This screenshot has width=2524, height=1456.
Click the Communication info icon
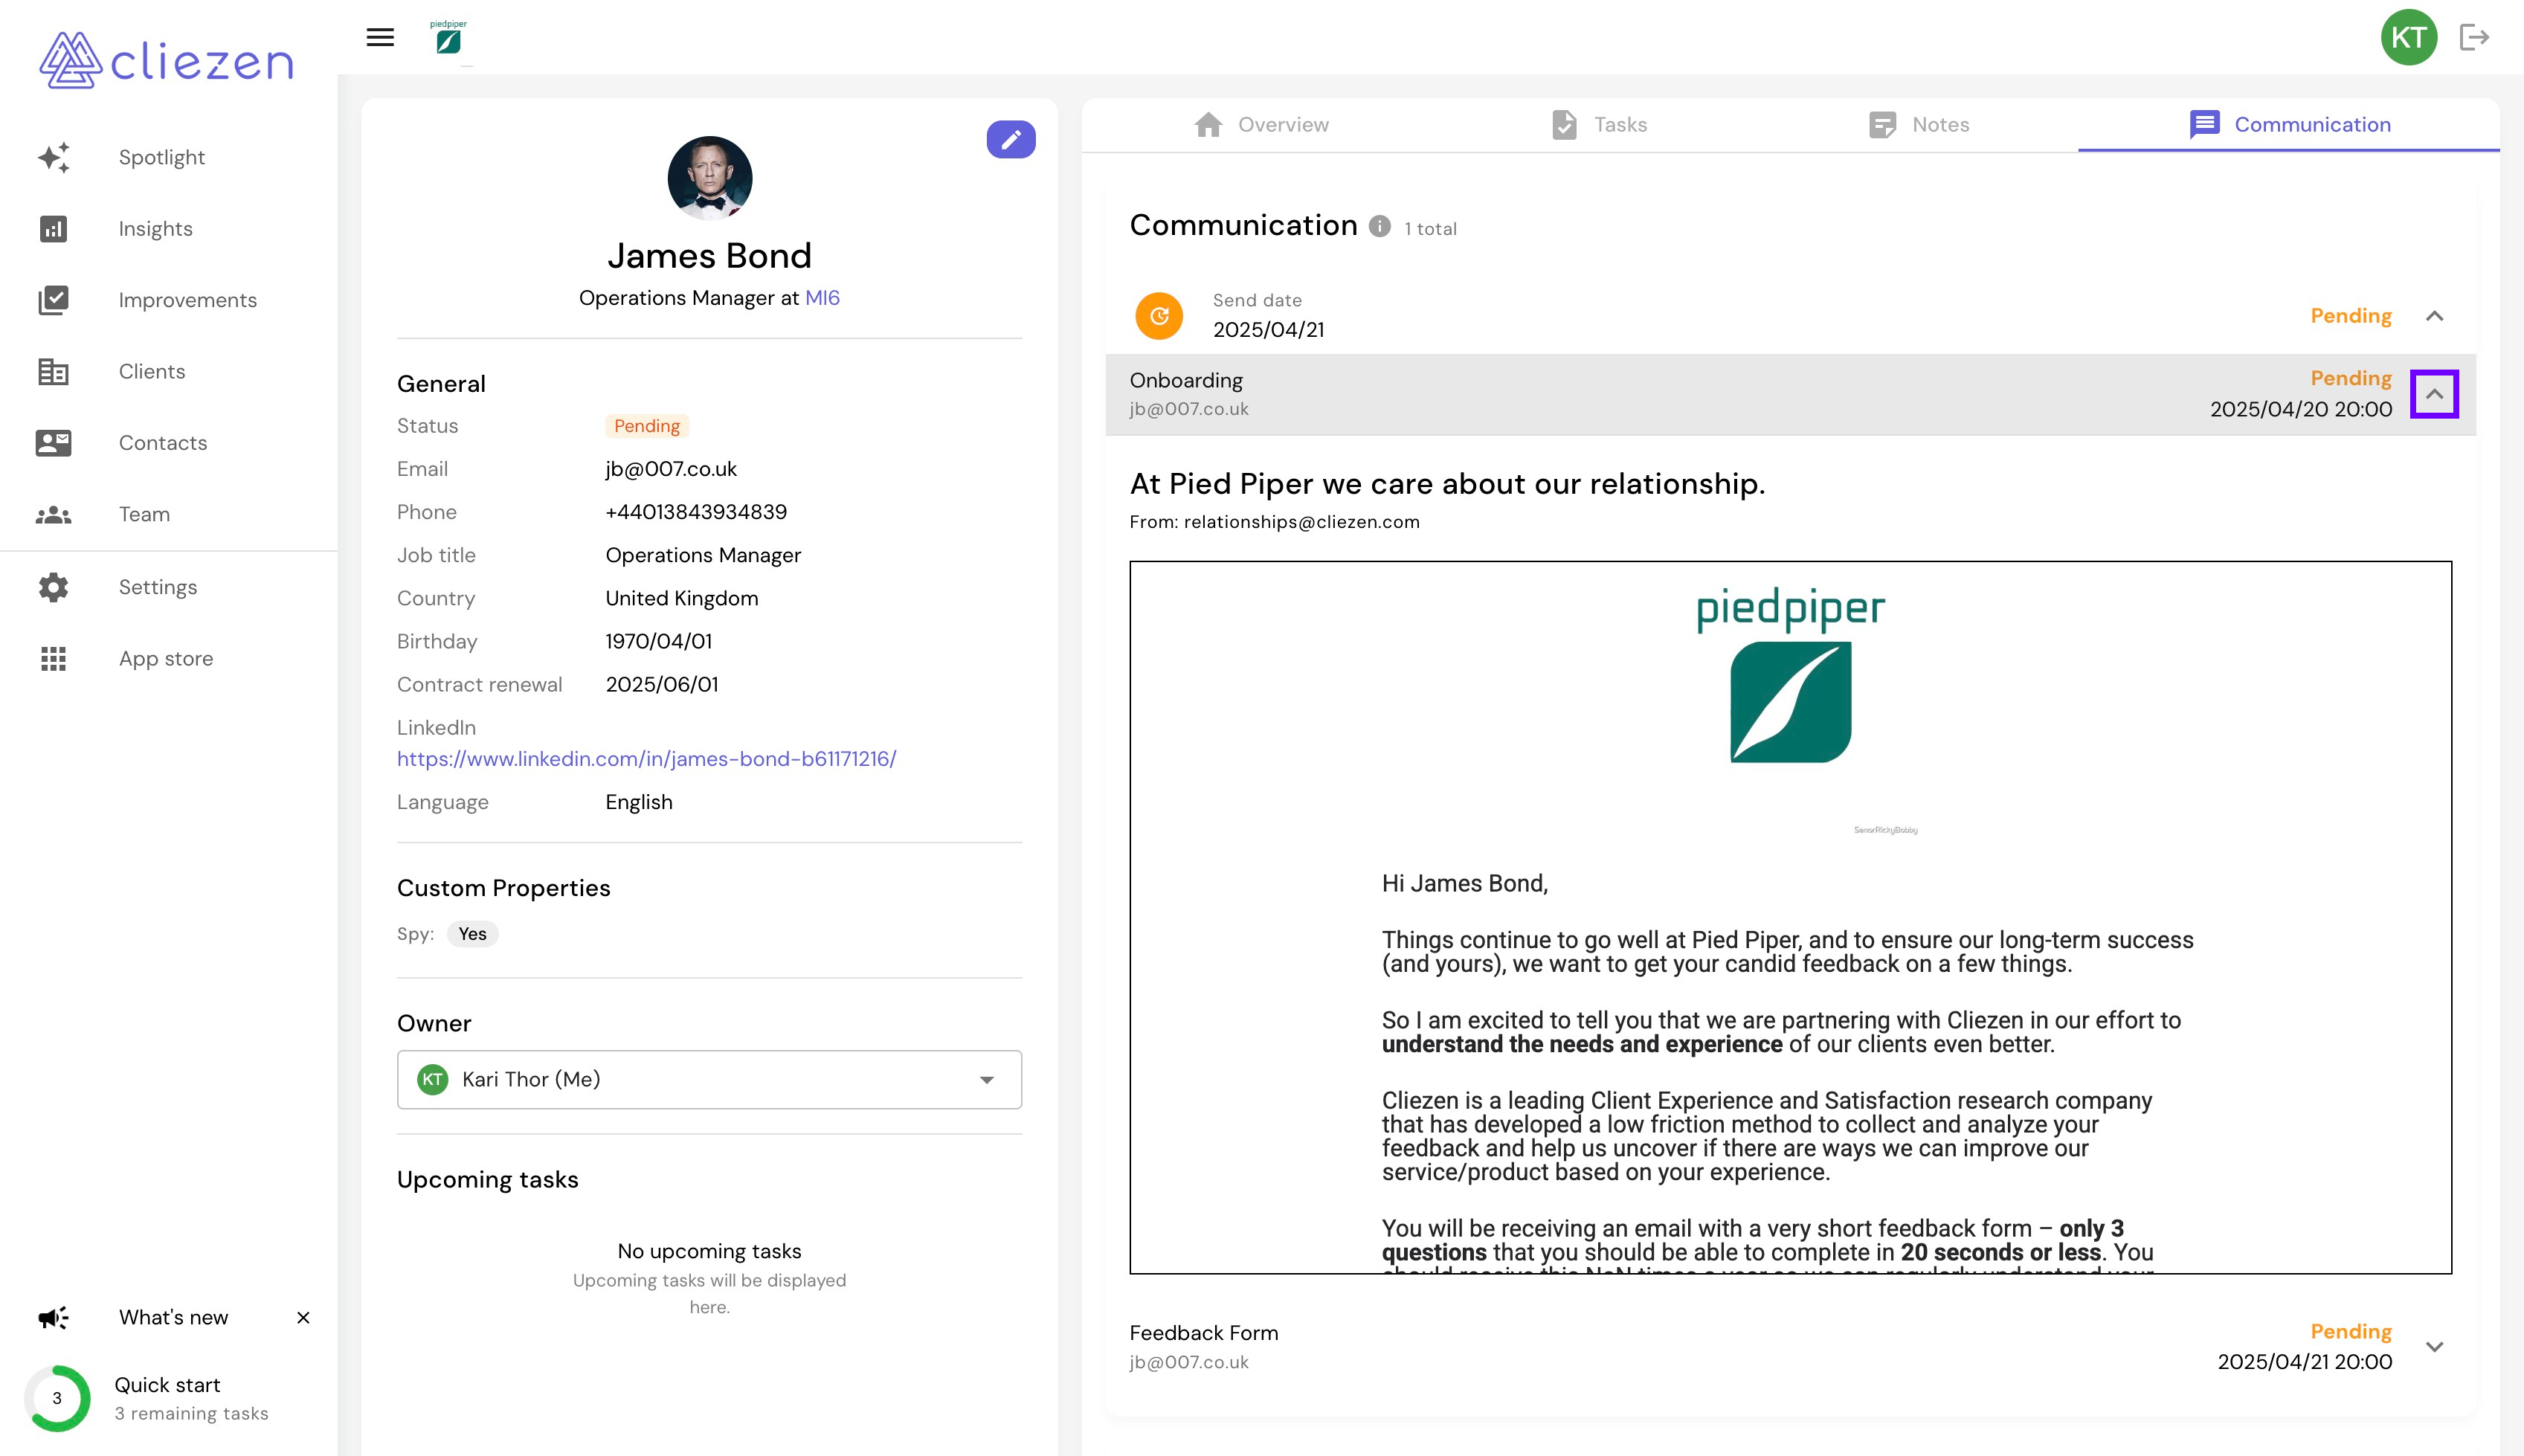point(1379,226)
